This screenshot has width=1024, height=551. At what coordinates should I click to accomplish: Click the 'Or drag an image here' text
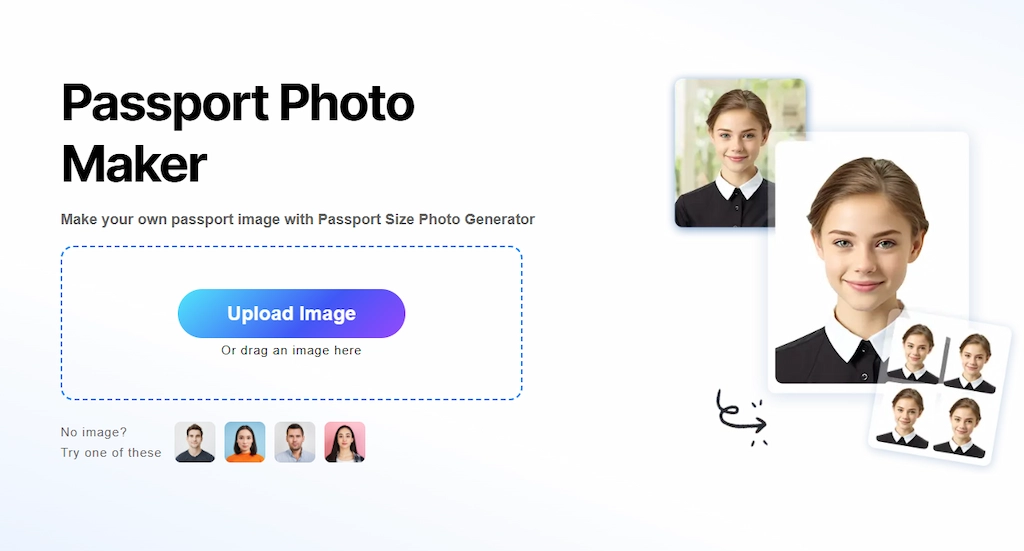point(291,351)
